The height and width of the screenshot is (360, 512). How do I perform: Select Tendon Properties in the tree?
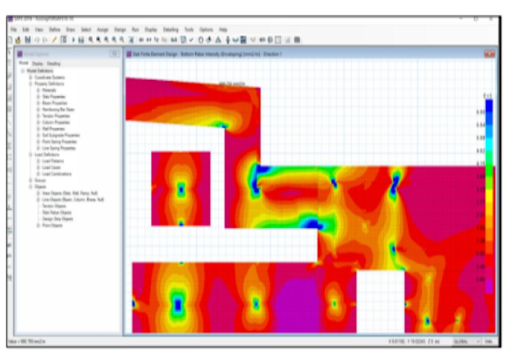(56, 116)
